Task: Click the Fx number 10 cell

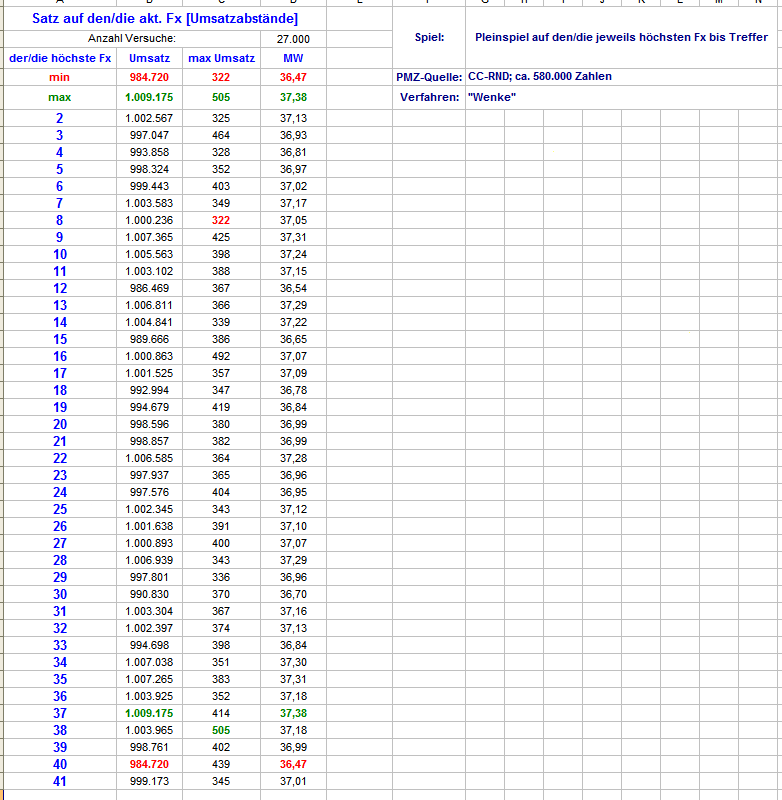Action: point(60,254)
